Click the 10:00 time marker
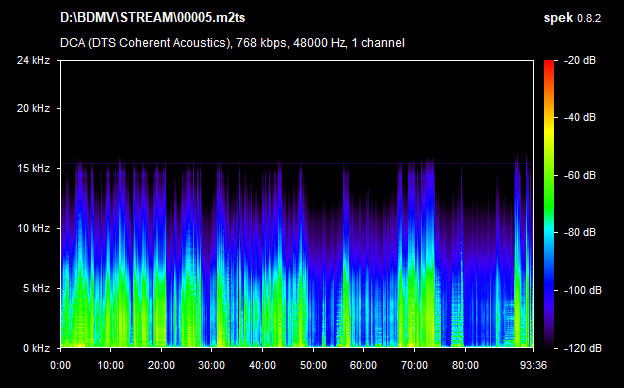 pos(111,365)
